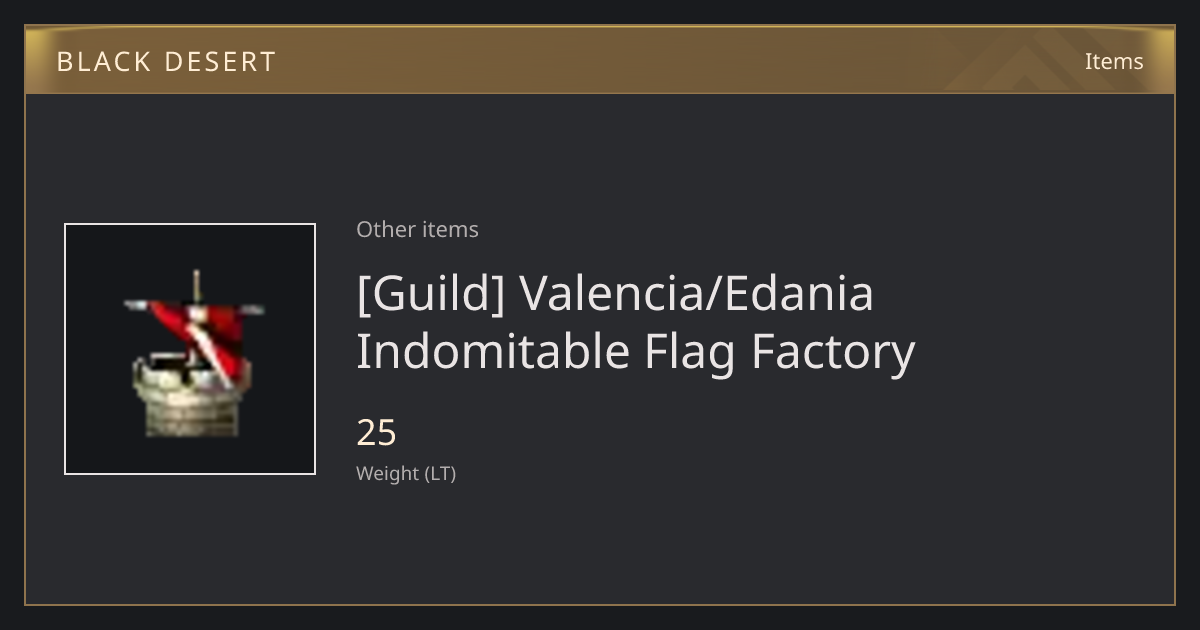Click the gold header banner background
The image size is (1200, 630).
coord(600,60)
